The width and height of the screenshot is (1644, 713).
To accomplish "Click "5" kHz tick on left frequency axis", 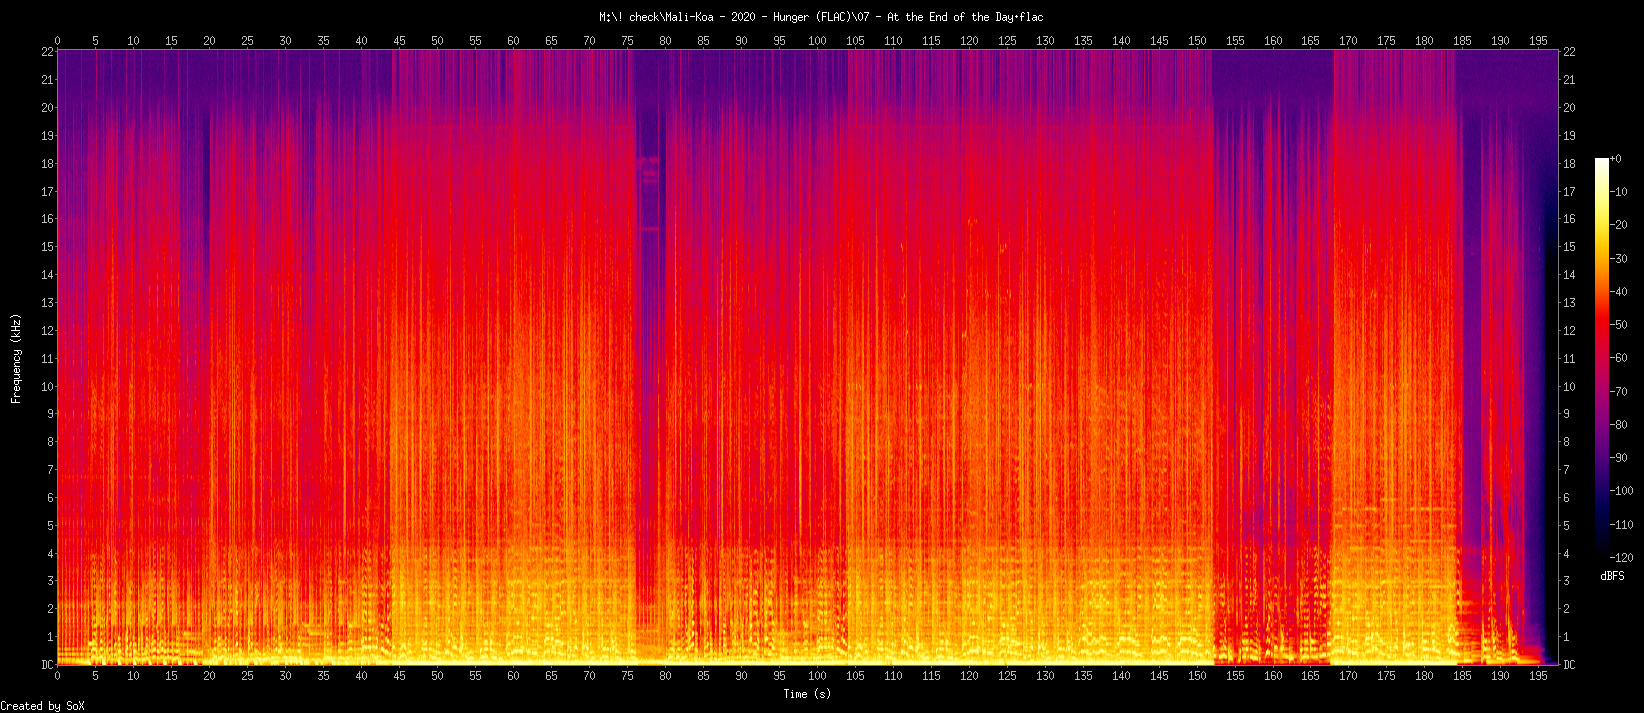I will point(50,525).
